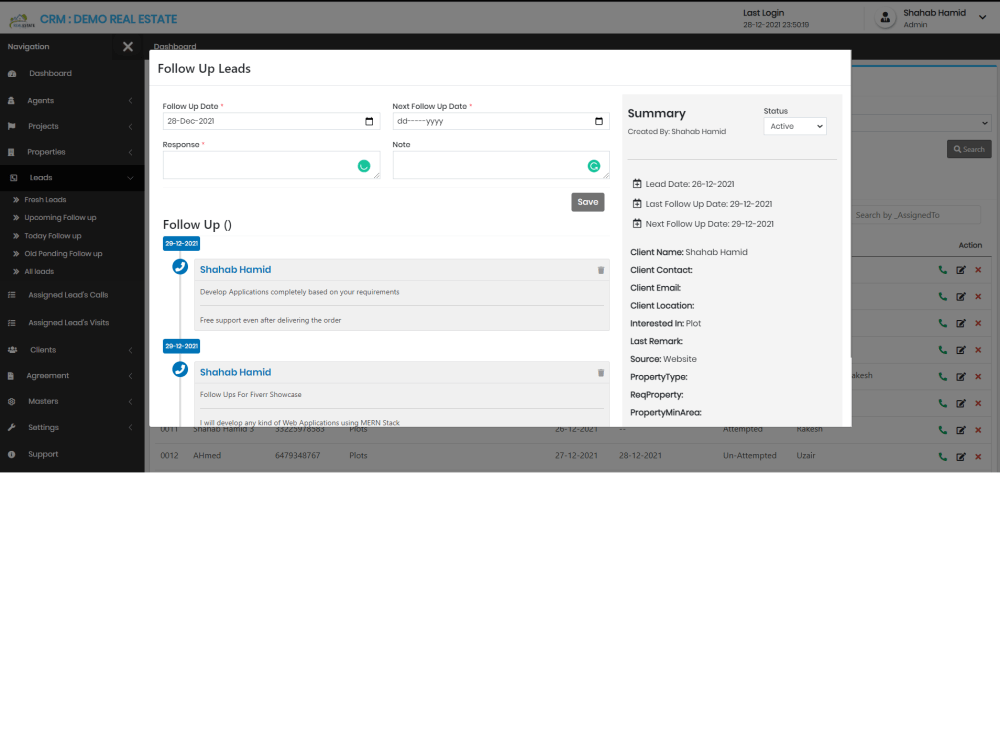Screen dimensions: 1000x750
Task: Click edit icon in Attempted Rakesh row
Action: point(960,430)
